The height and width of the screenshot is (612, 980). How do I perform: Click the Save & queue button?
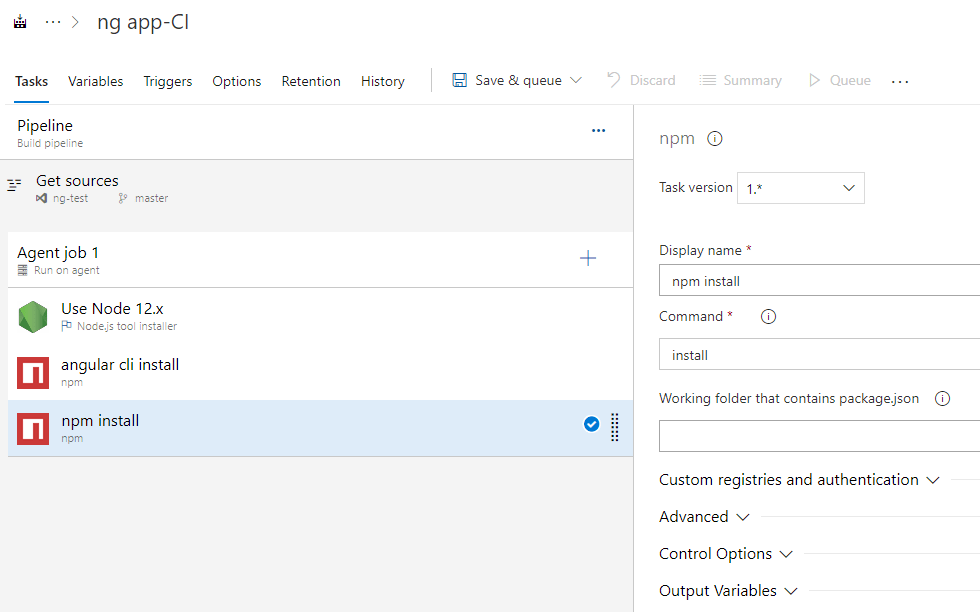507,80
